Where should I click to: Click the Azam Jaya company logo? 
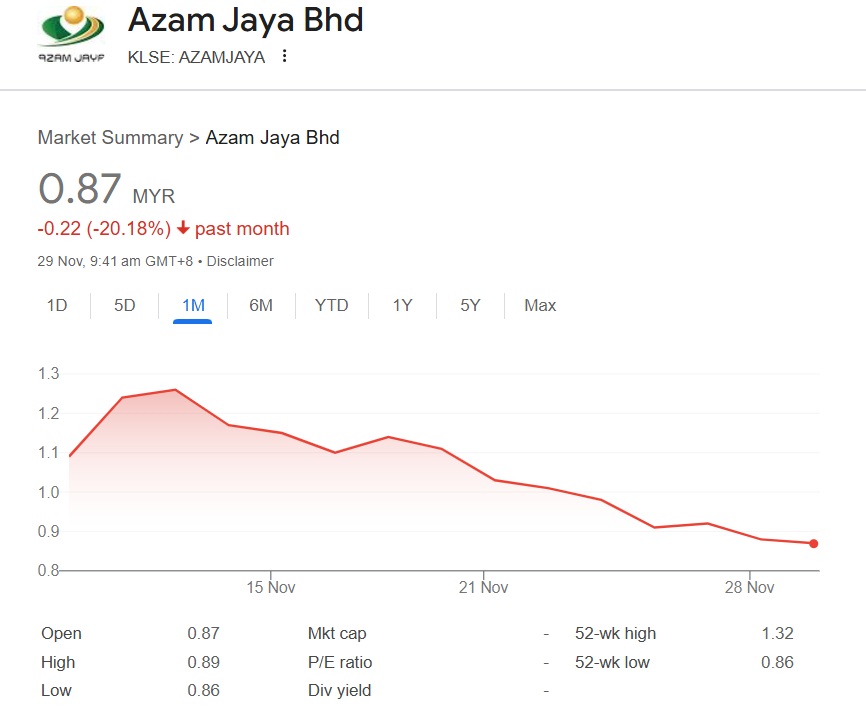[x=70, y=35]
